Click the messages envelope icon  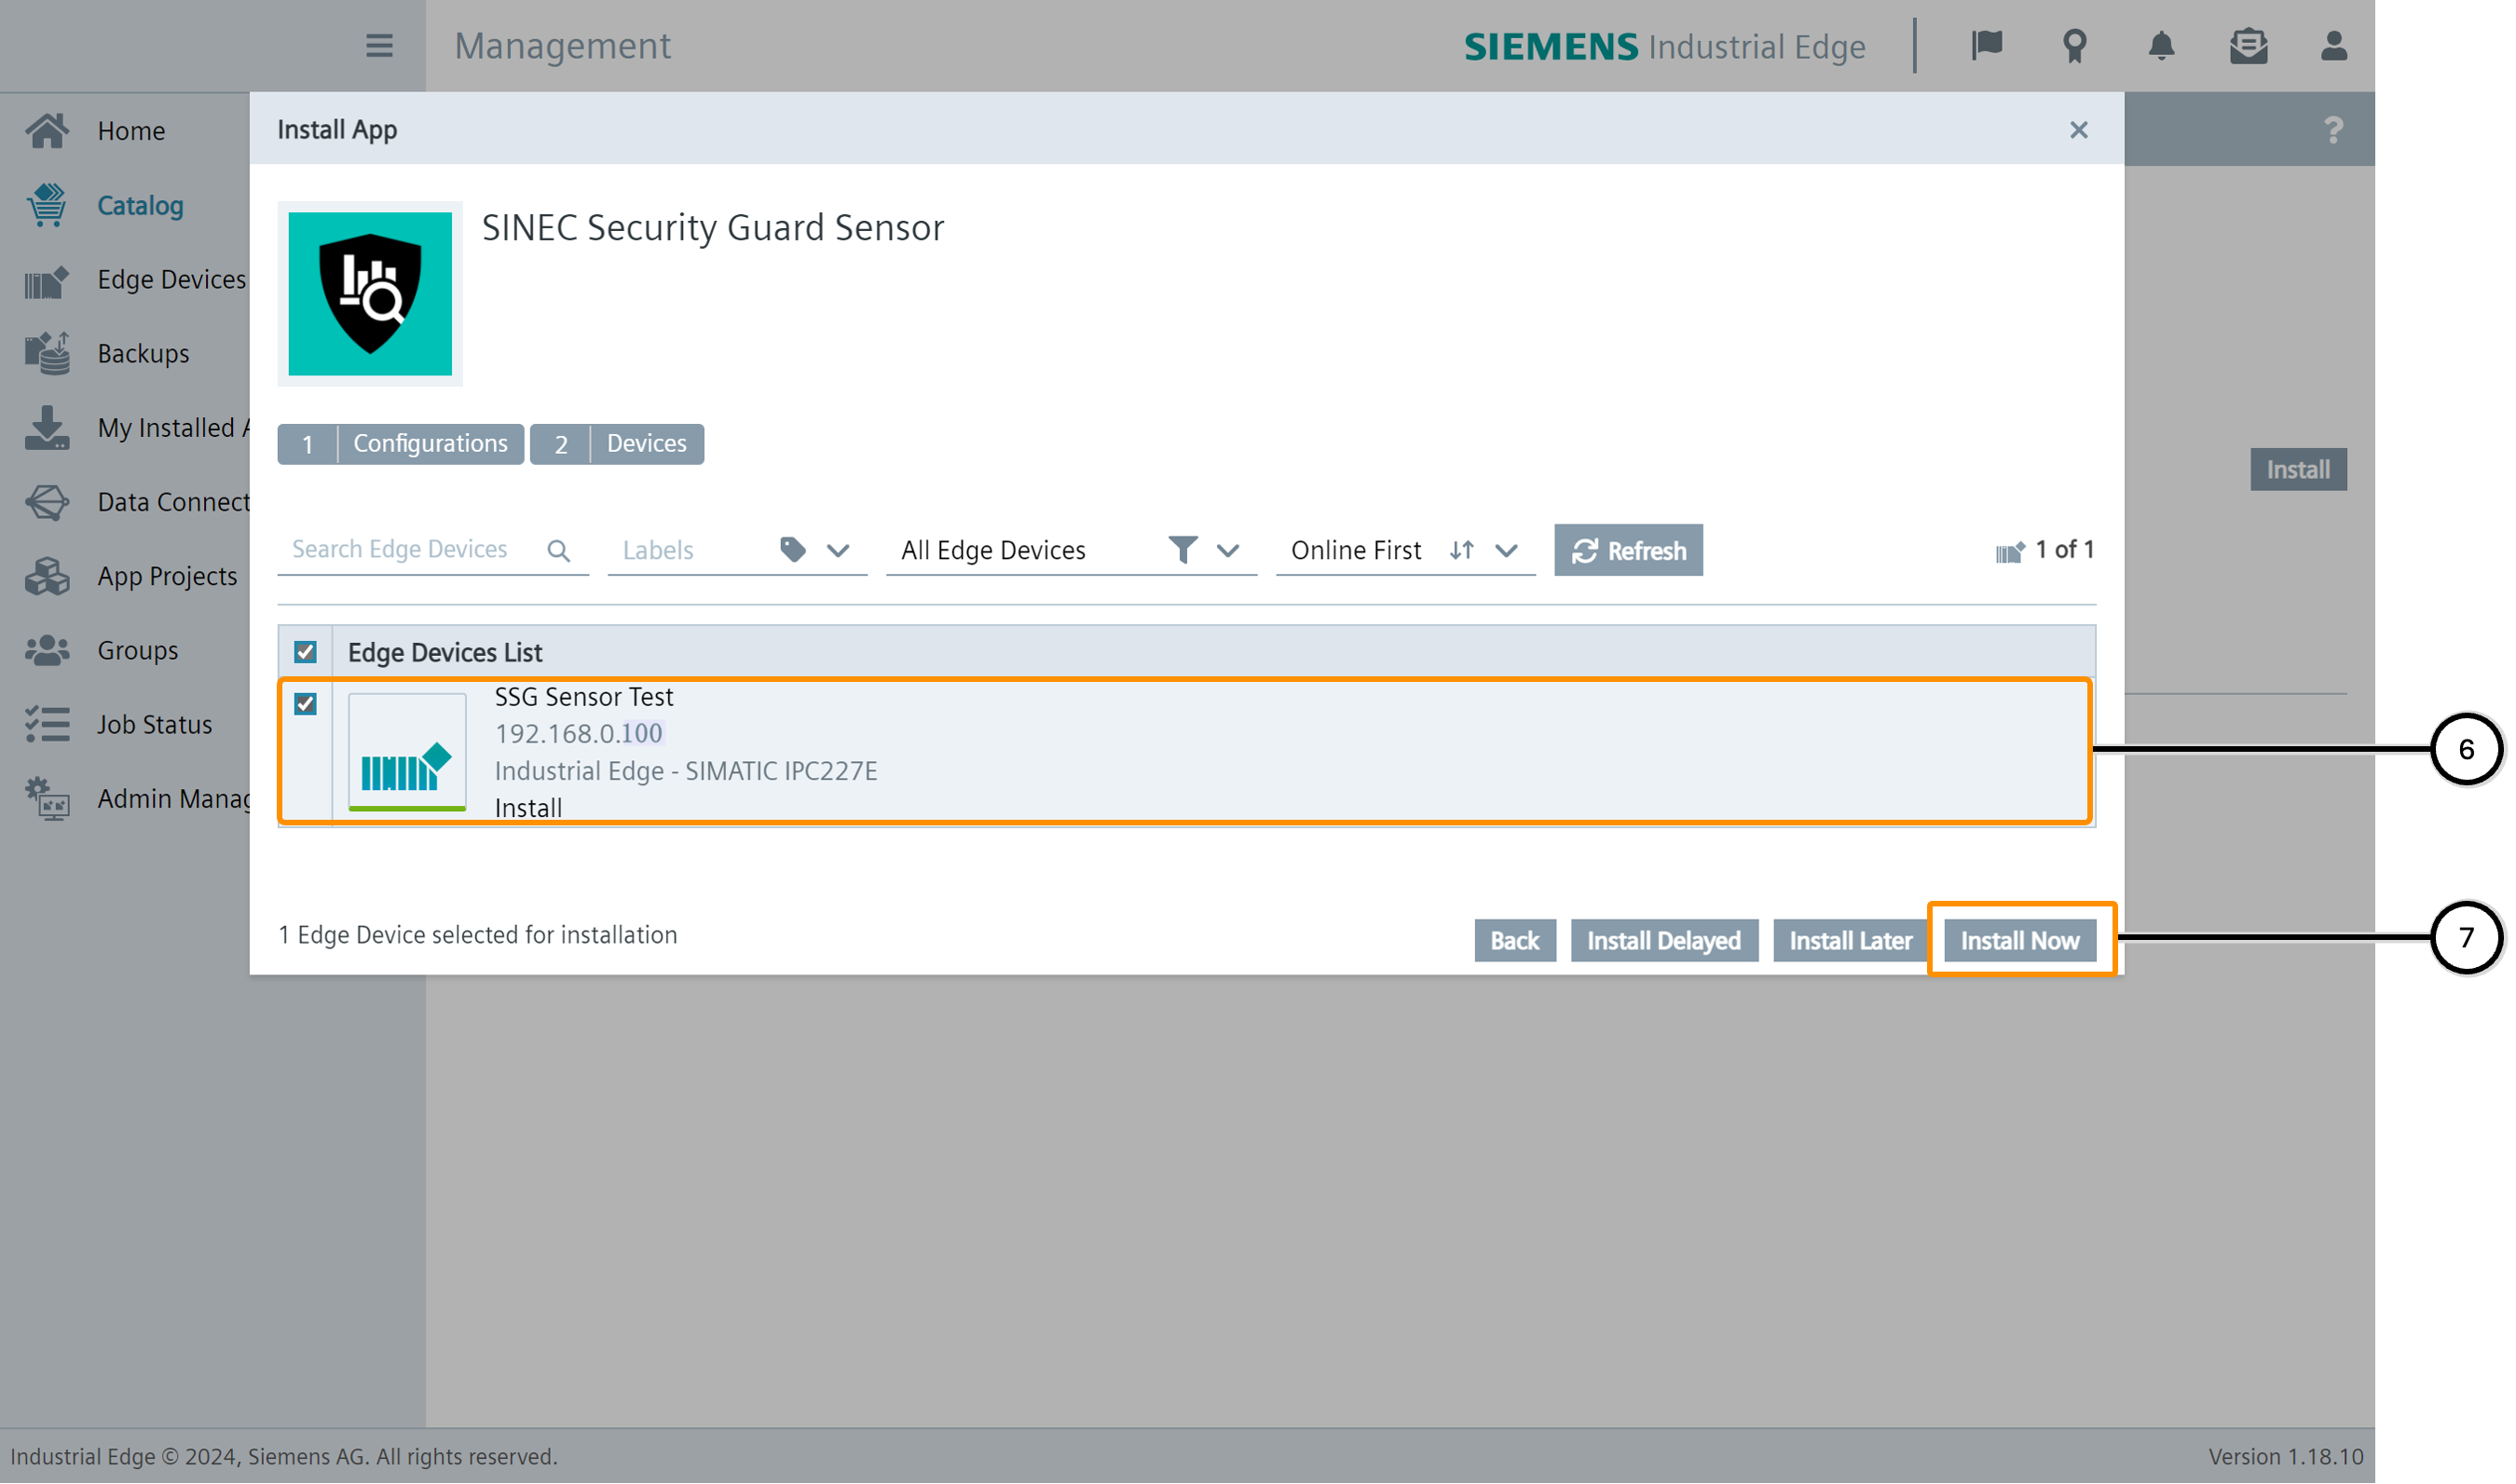pos(2247,46)
